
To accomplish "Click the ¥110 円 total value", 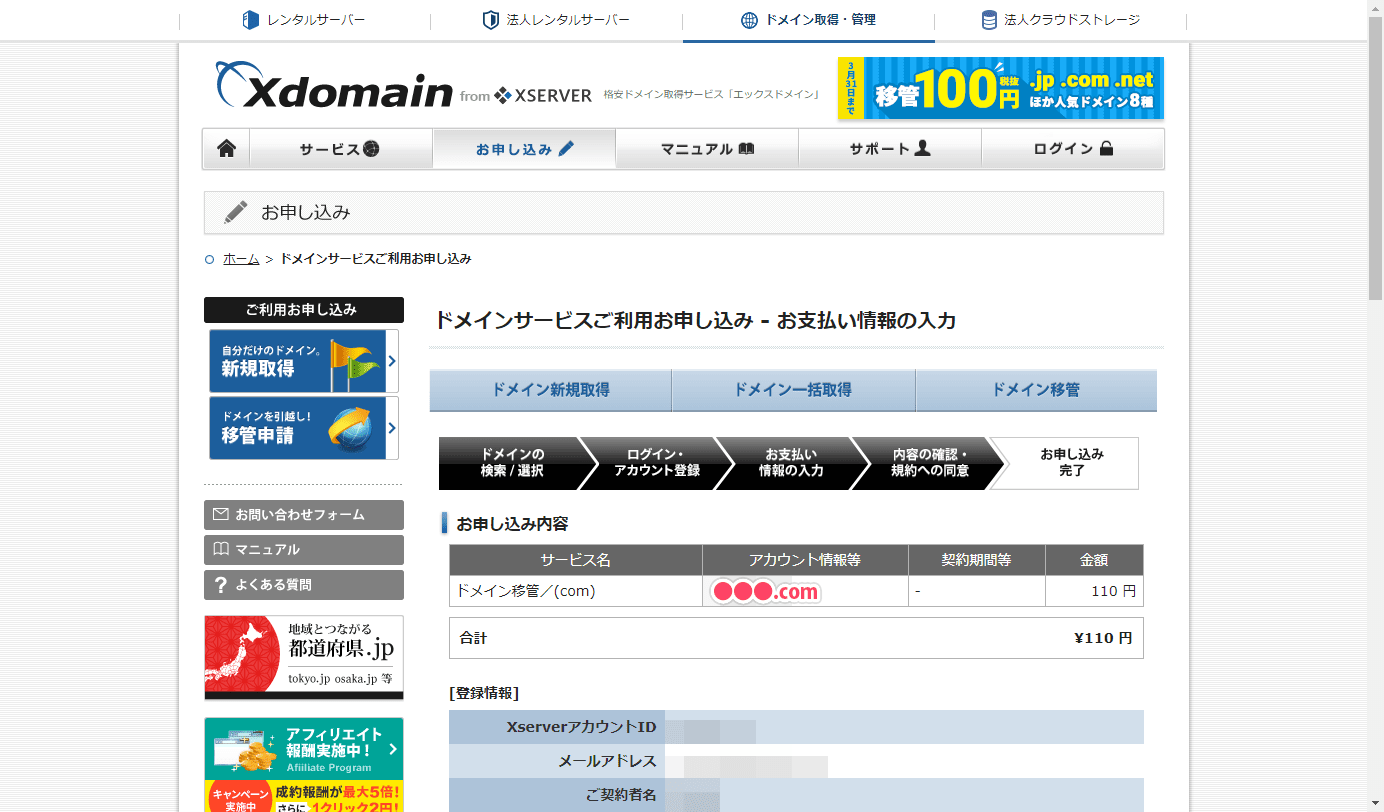I will (1103, 638).
